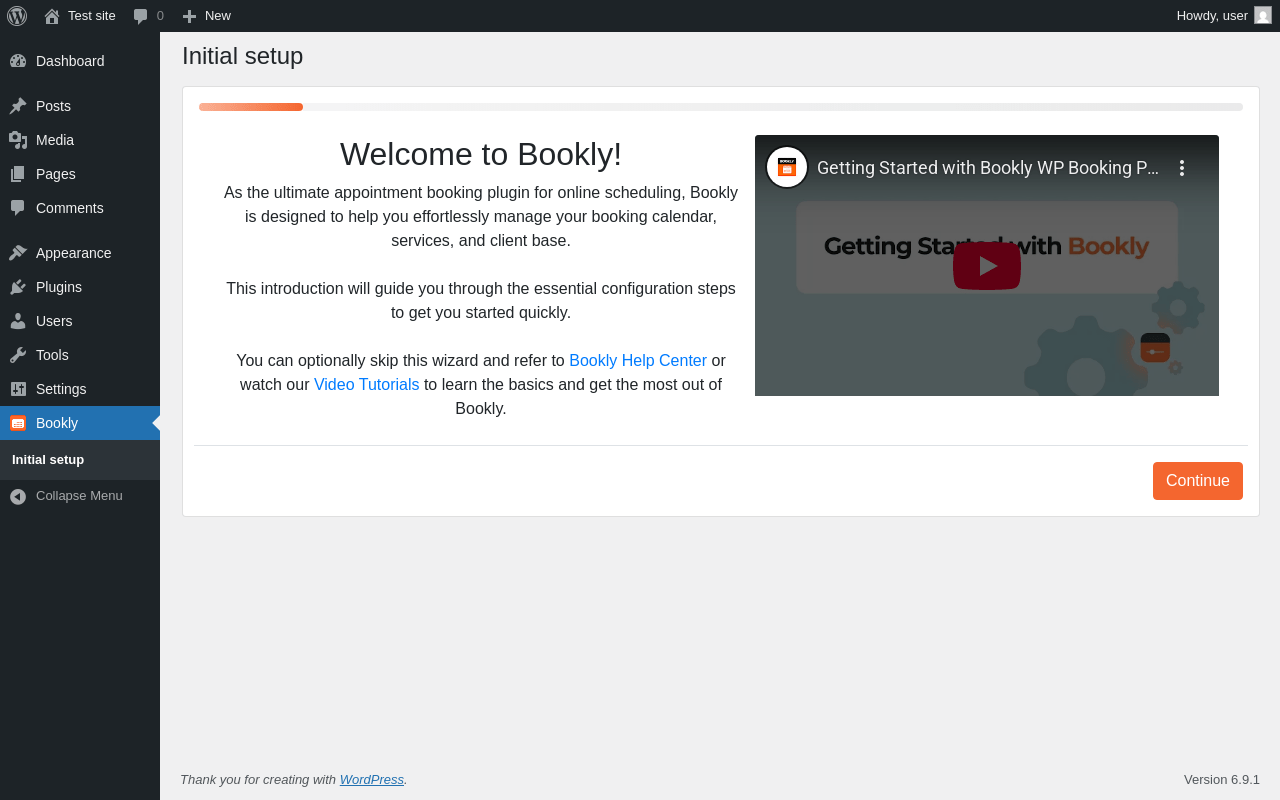1280x800 pixels.
Task: Click the WordPress logo icon
Action: (17, 16)
